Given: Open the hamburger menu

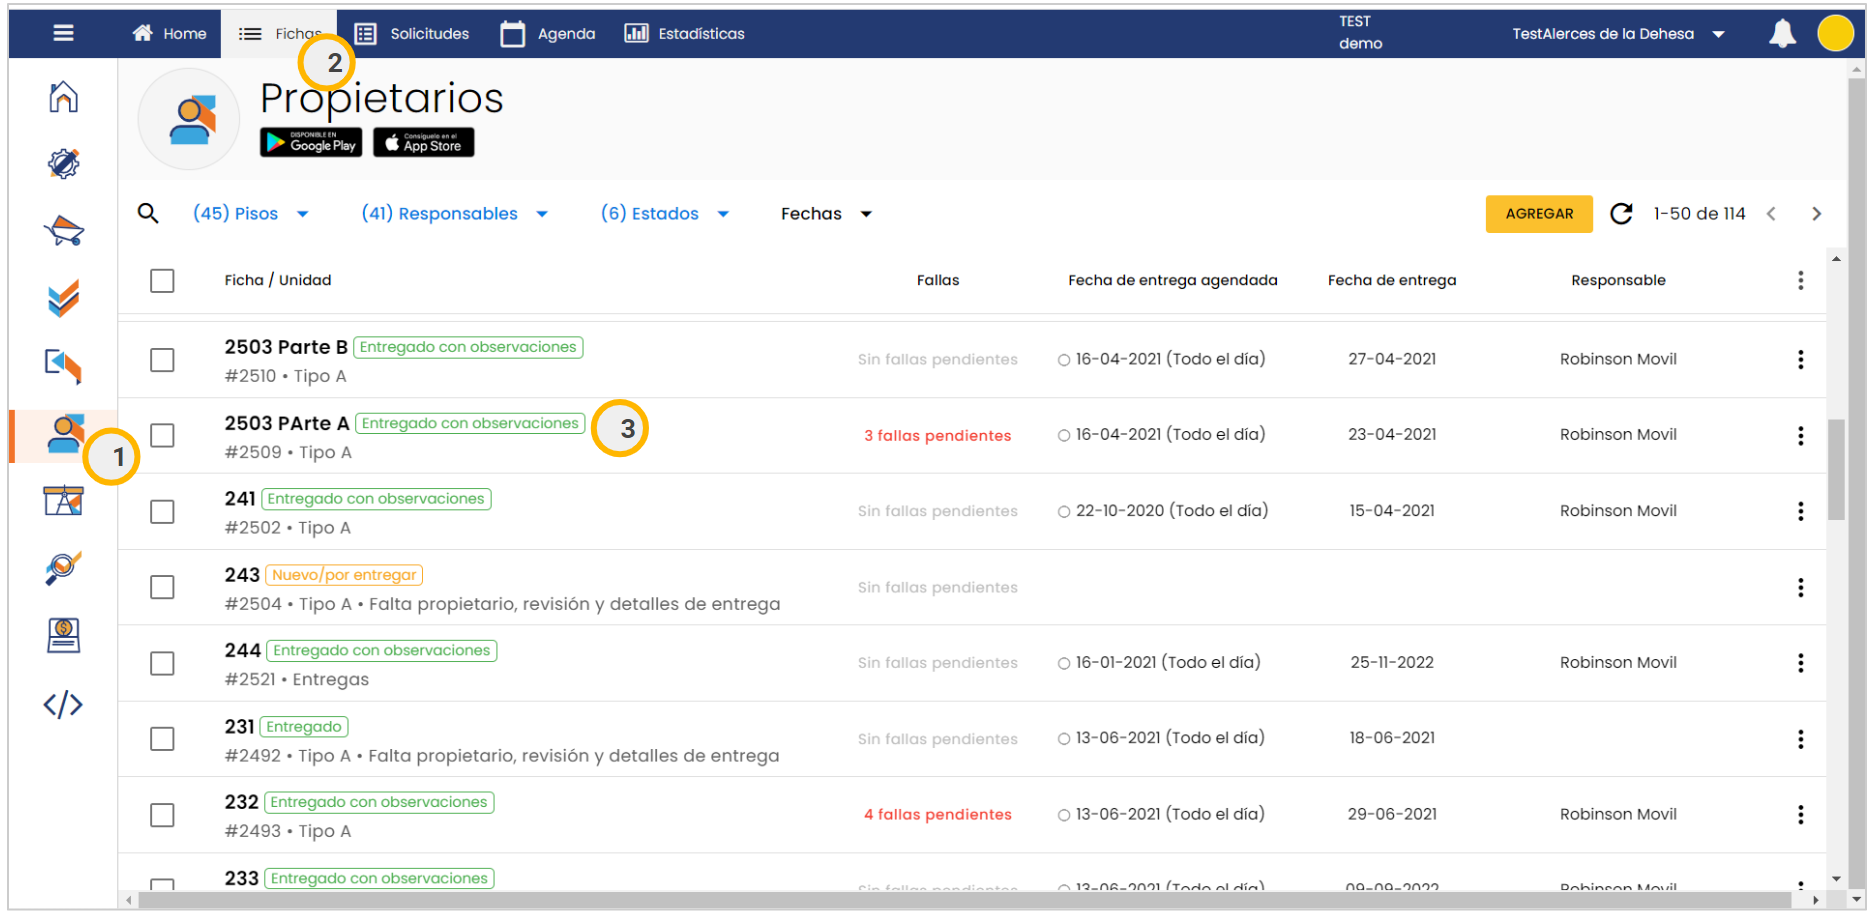Looking at the screenshot, I should click(x=63, y=33).
